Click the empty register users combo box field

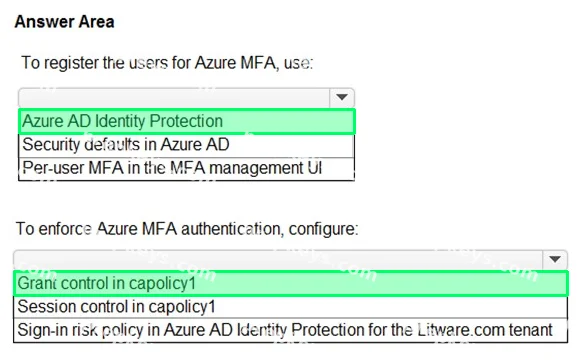tap(174, 98)
